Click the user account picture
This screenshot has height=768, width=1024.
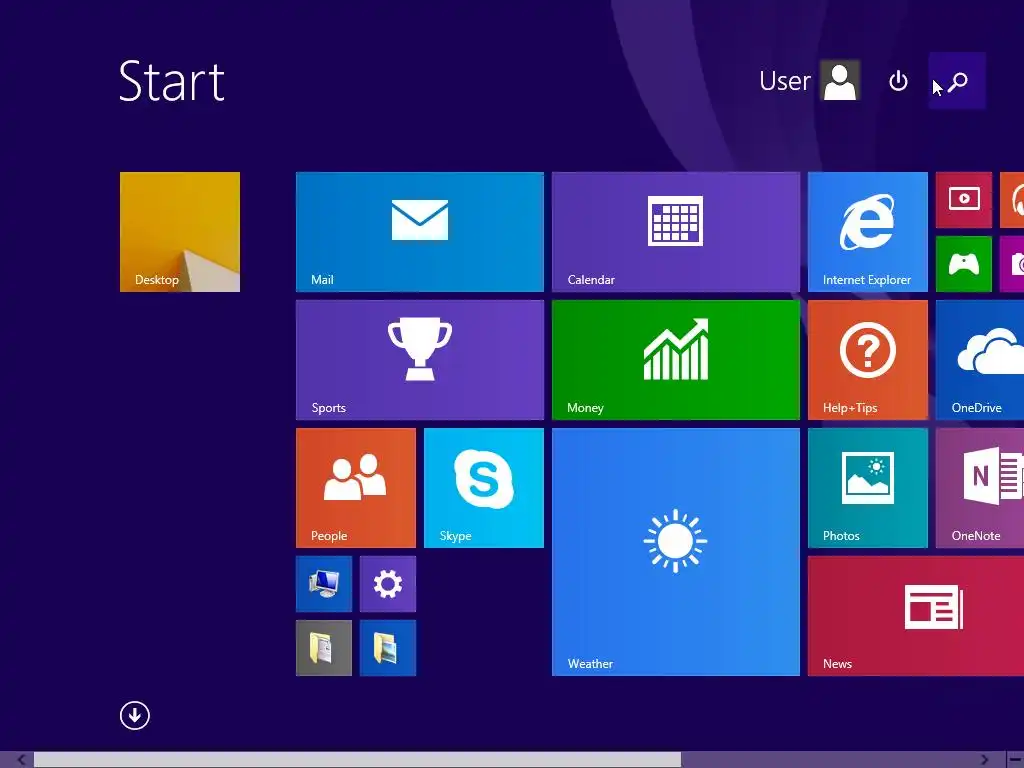coord(840,81)
